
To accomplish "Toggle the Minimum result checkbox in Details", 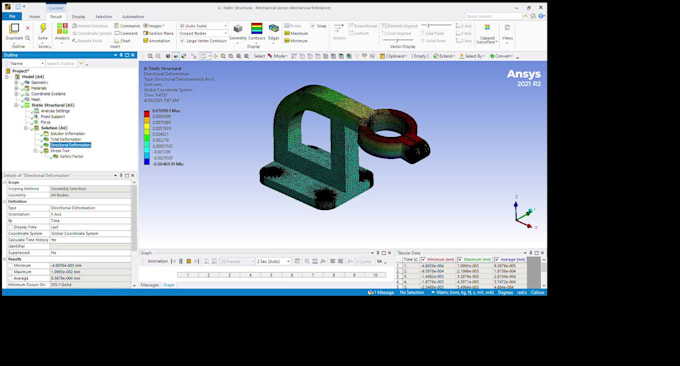I will click(x=10, y=265).
